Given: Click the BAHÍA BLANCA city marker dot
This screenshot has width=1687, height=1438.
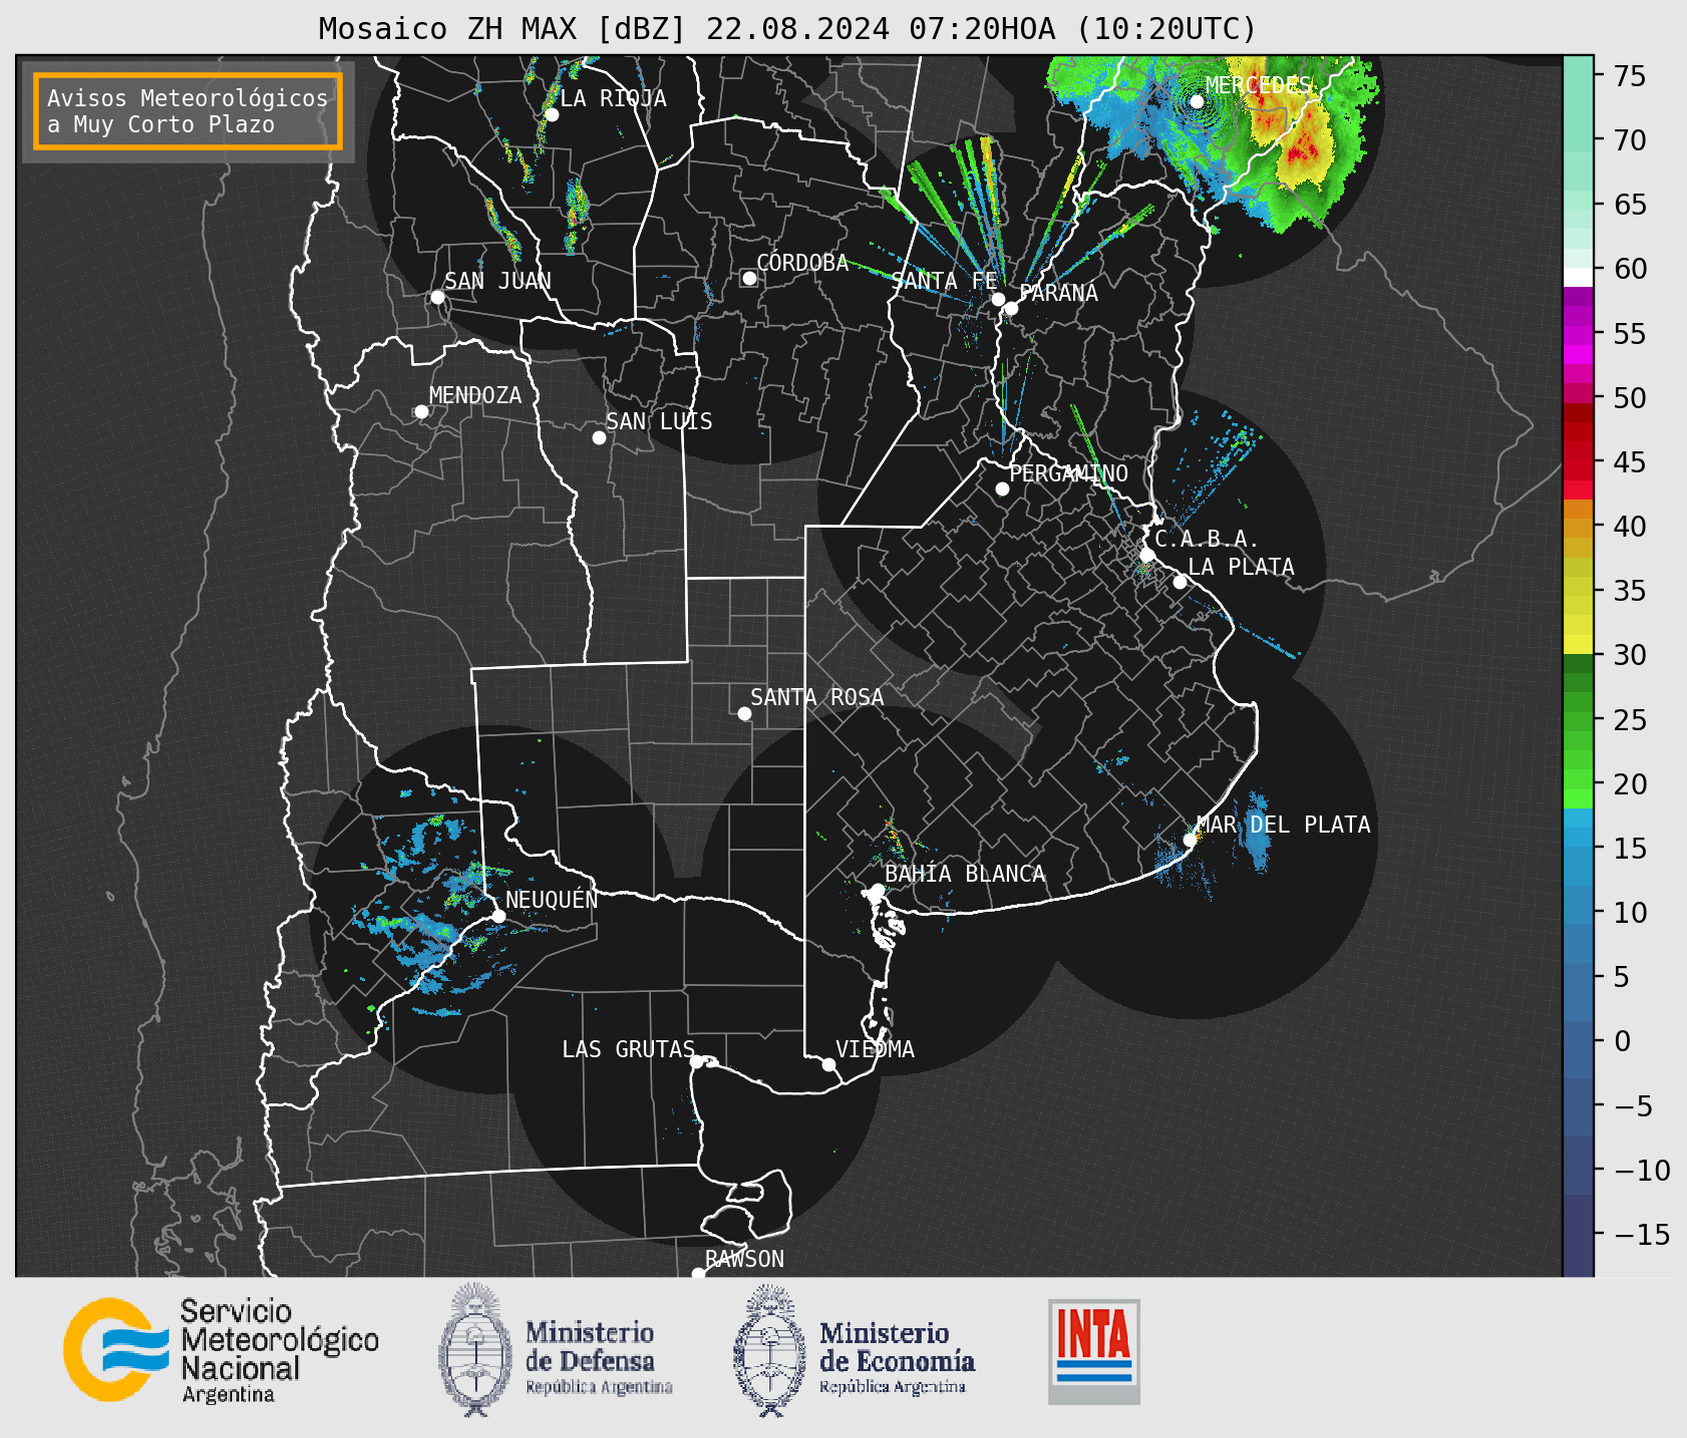Looking at the screenshot, I should tap(877, 890).
